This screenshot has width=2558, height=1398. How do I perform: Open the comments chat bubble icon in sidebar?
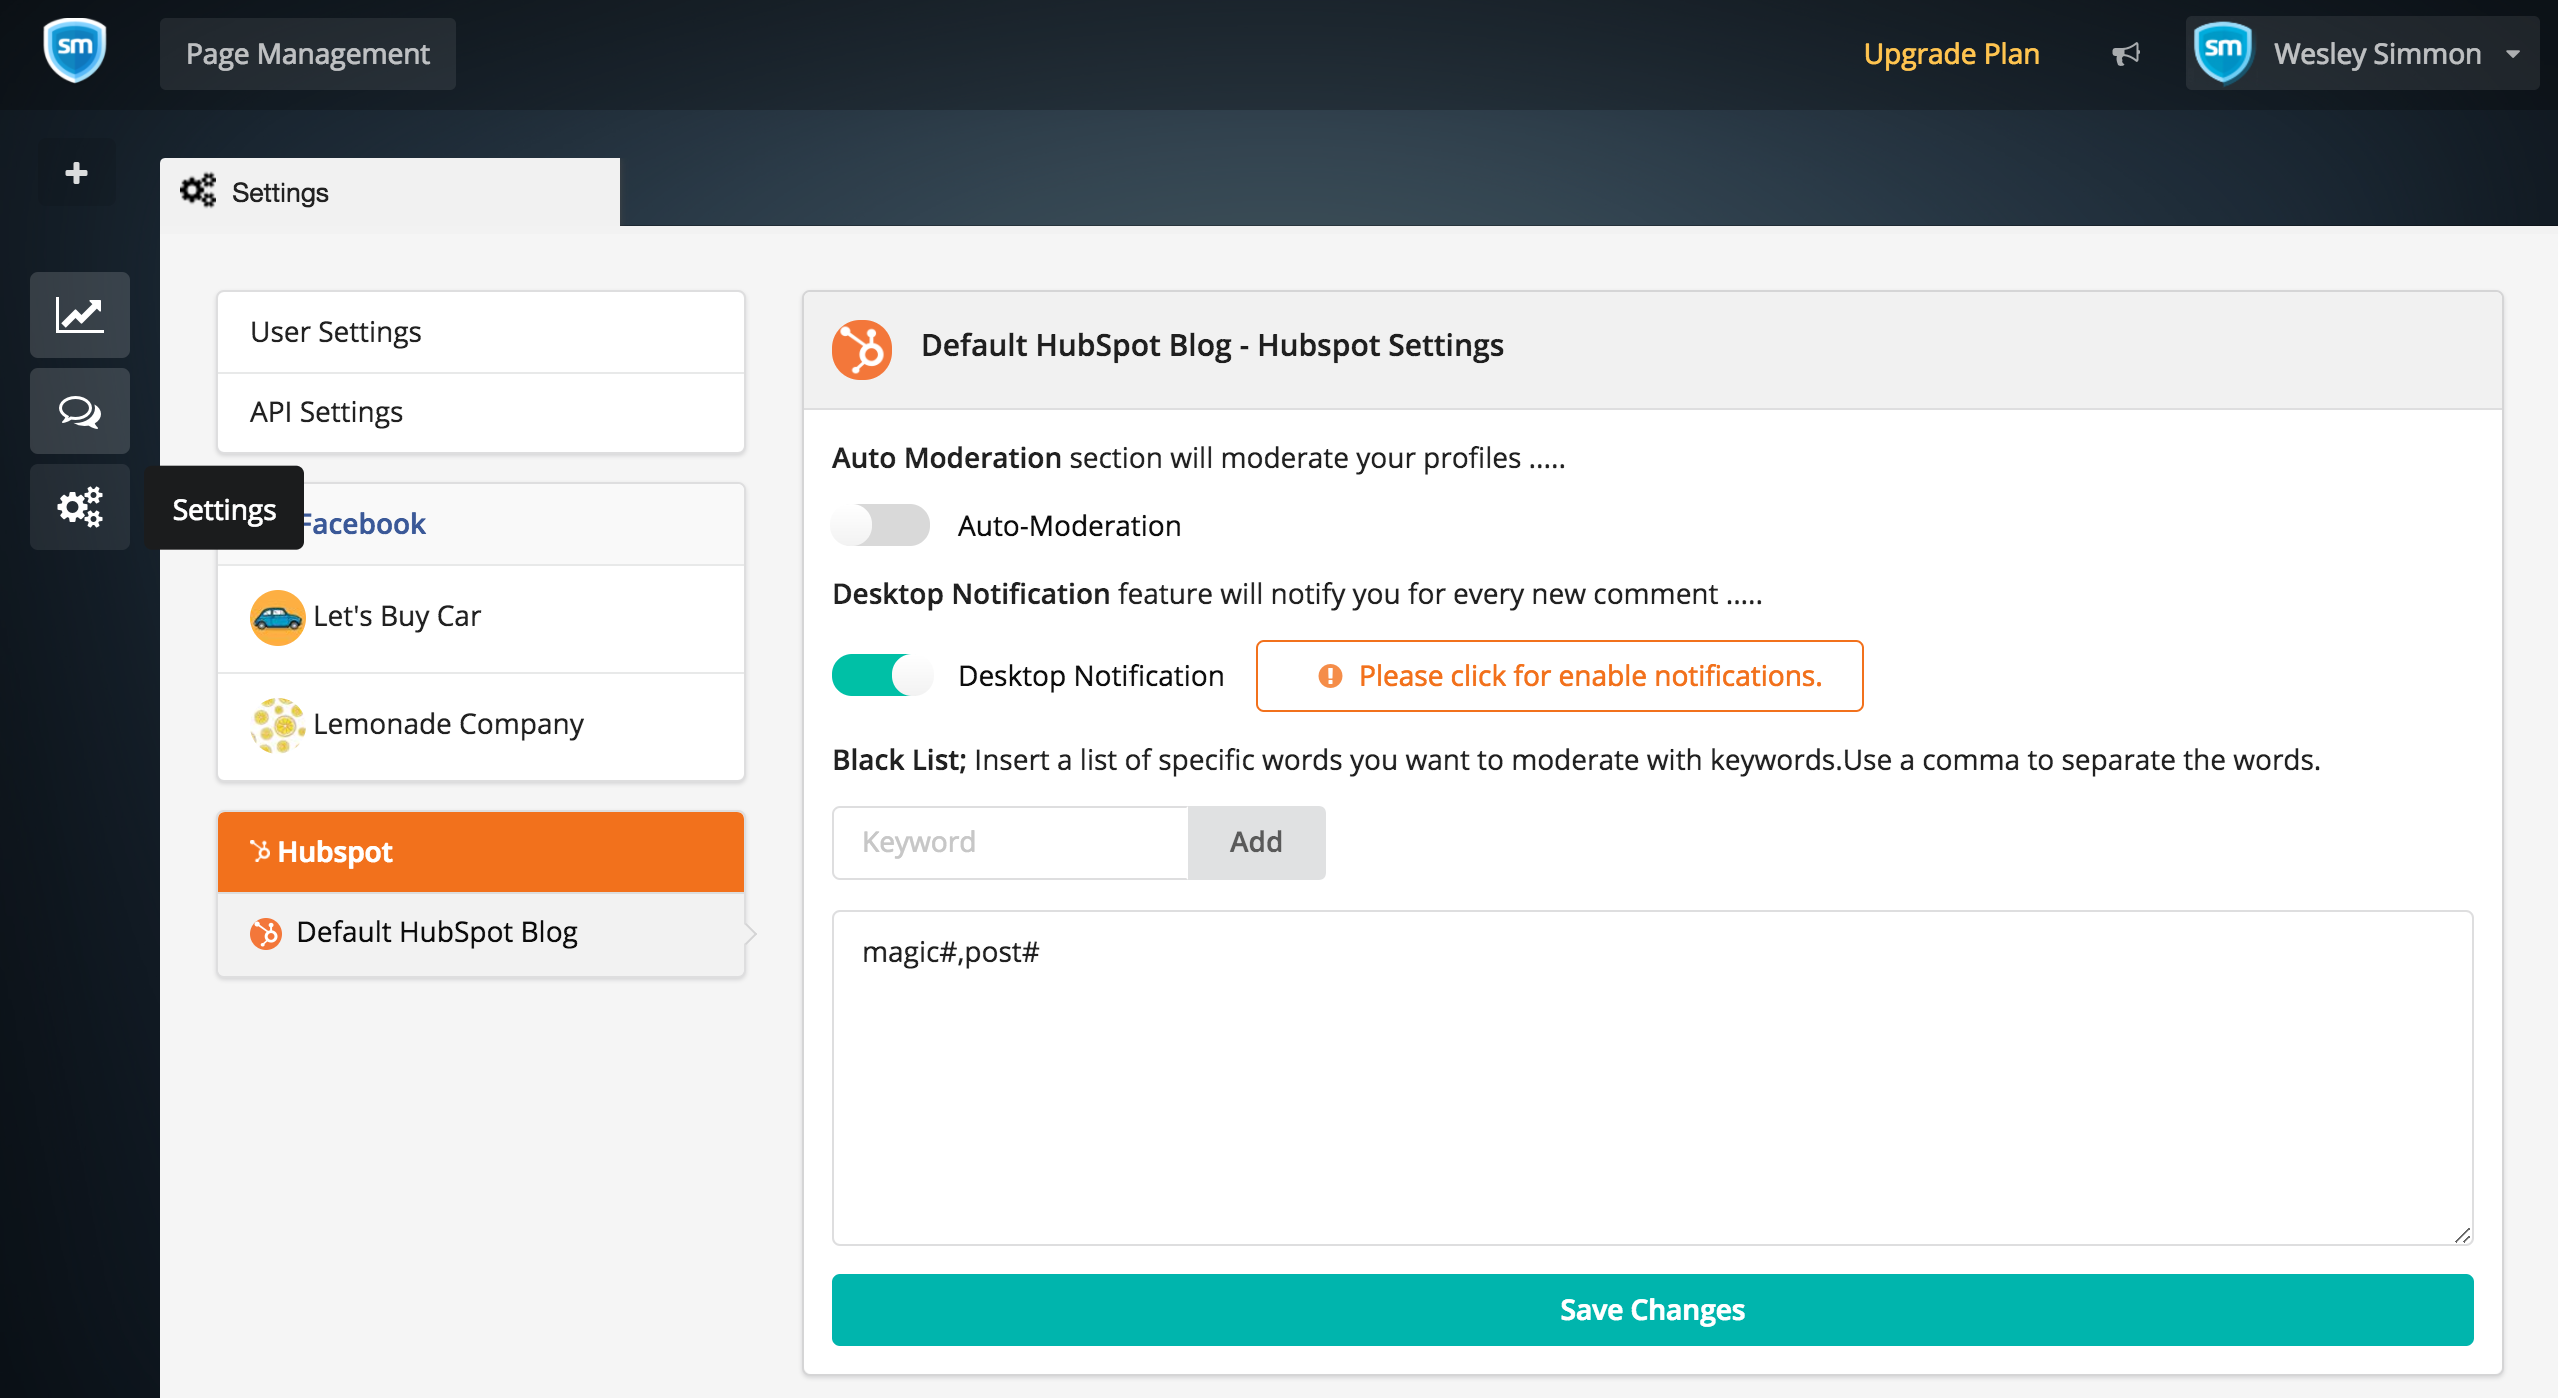click(x=80, y=411)
